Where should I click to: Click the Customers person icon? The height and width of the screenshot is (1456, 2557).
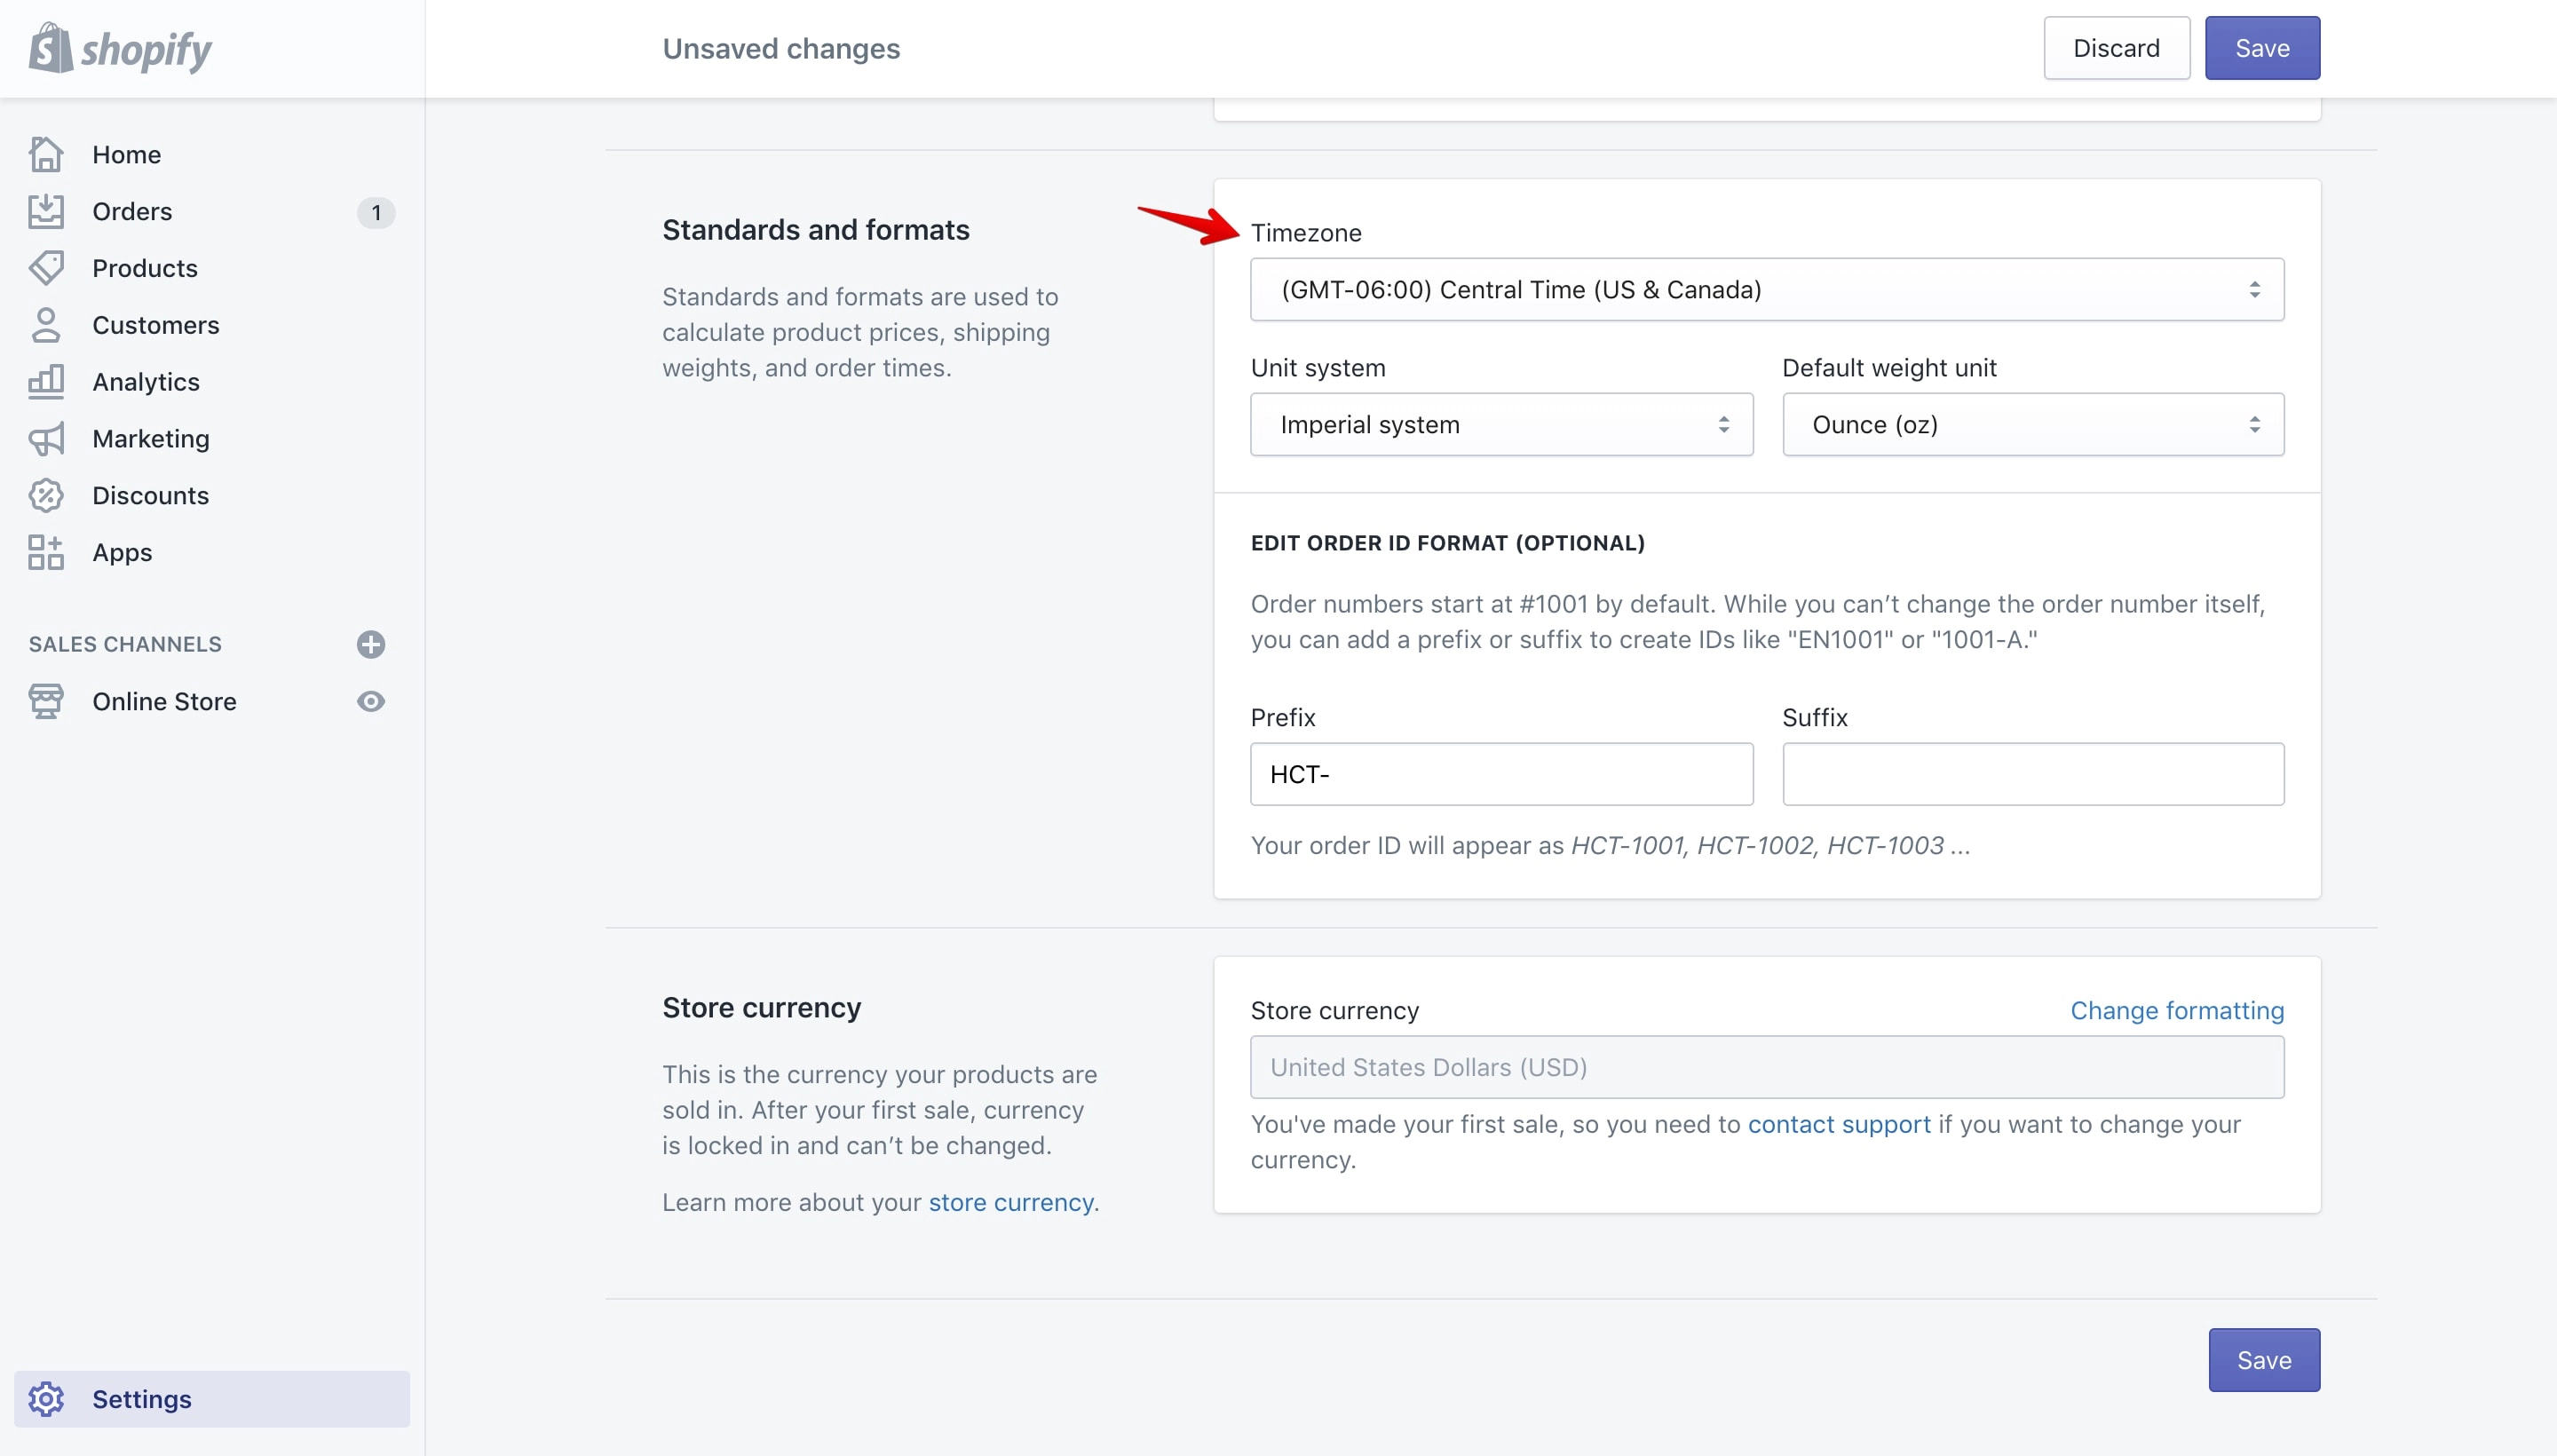pos(46,325)
